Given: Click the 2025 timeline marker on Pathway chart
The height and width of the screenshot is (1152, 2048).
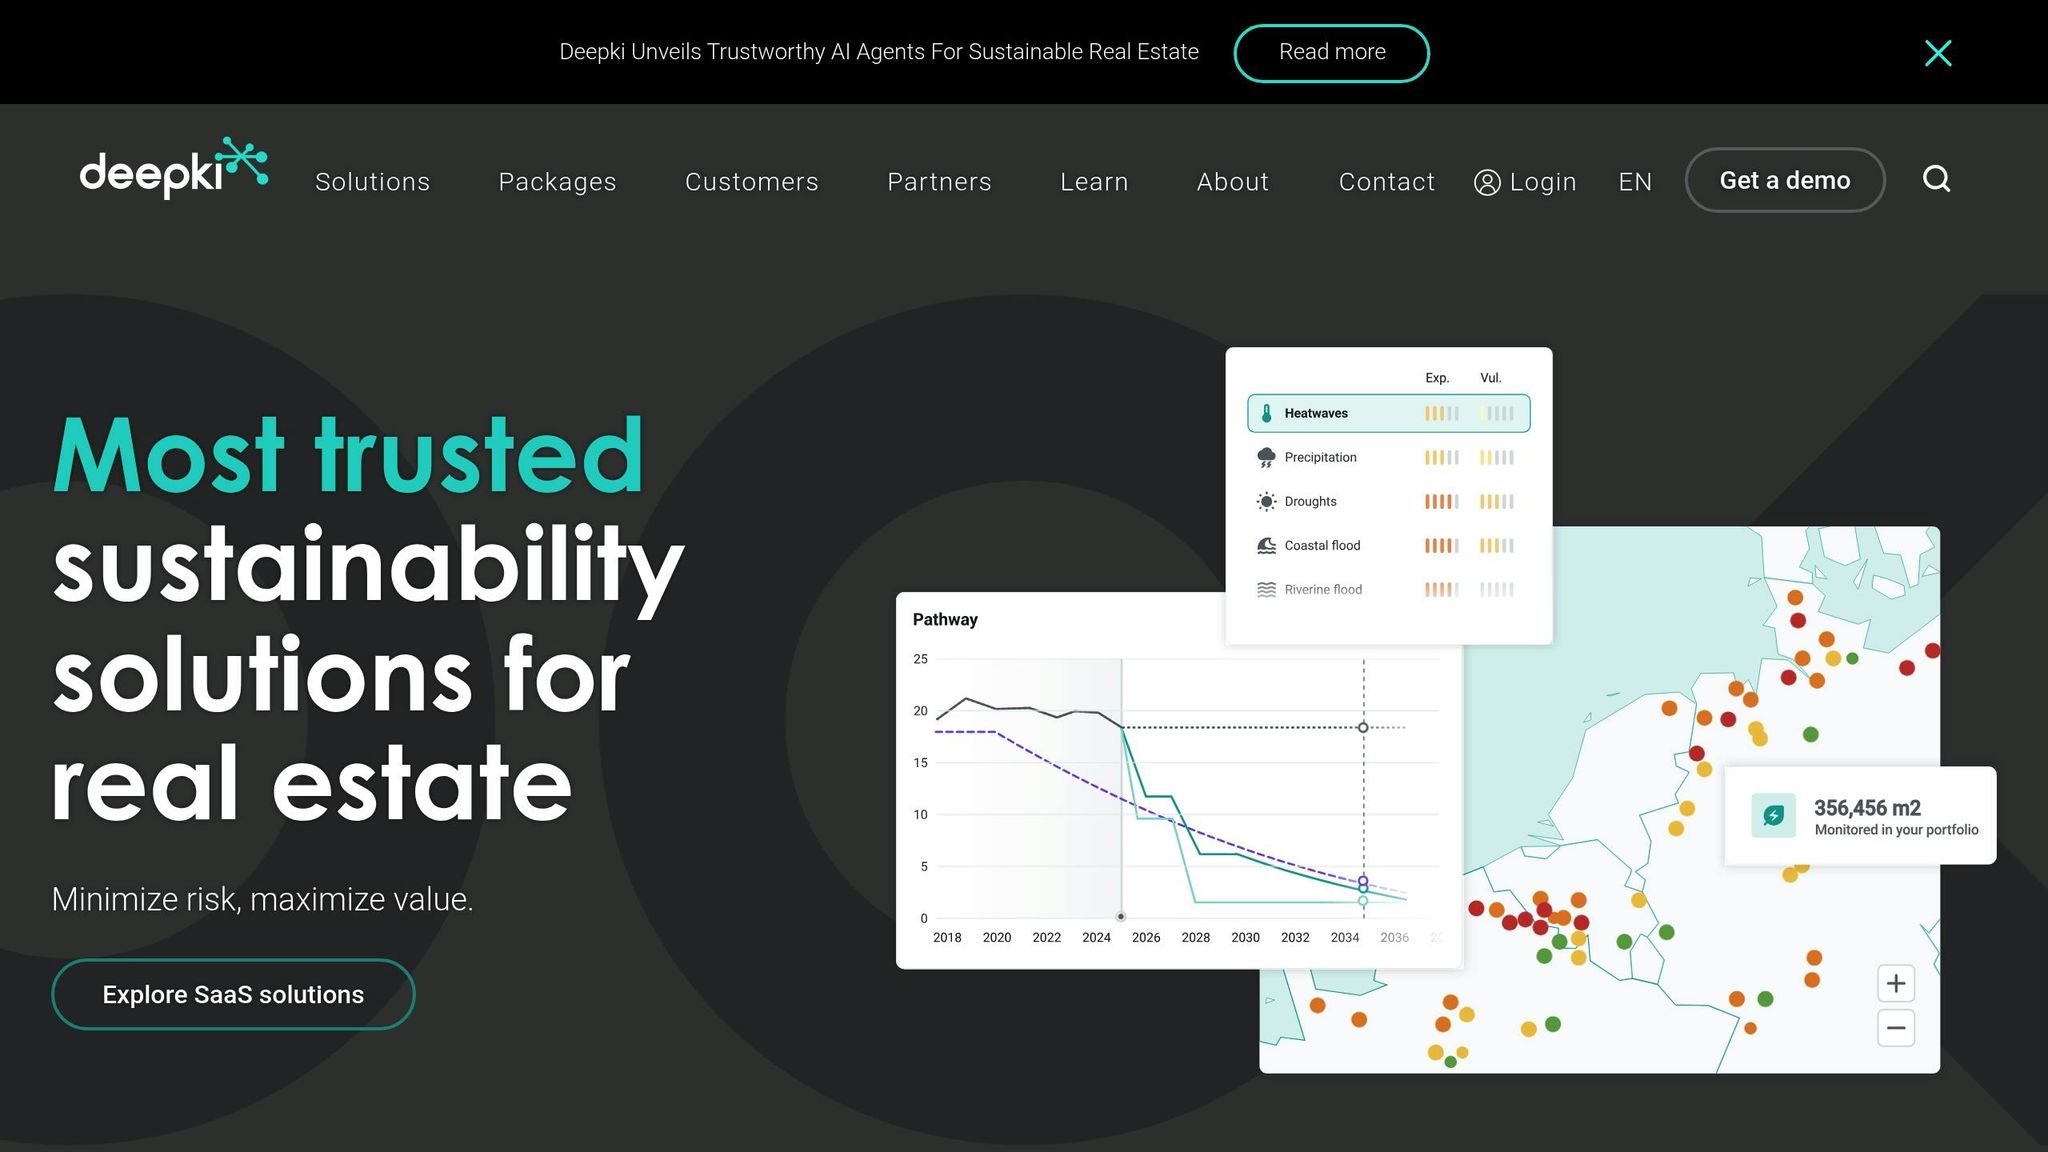Looking at the screenshot, I should tap(1121, 916).
